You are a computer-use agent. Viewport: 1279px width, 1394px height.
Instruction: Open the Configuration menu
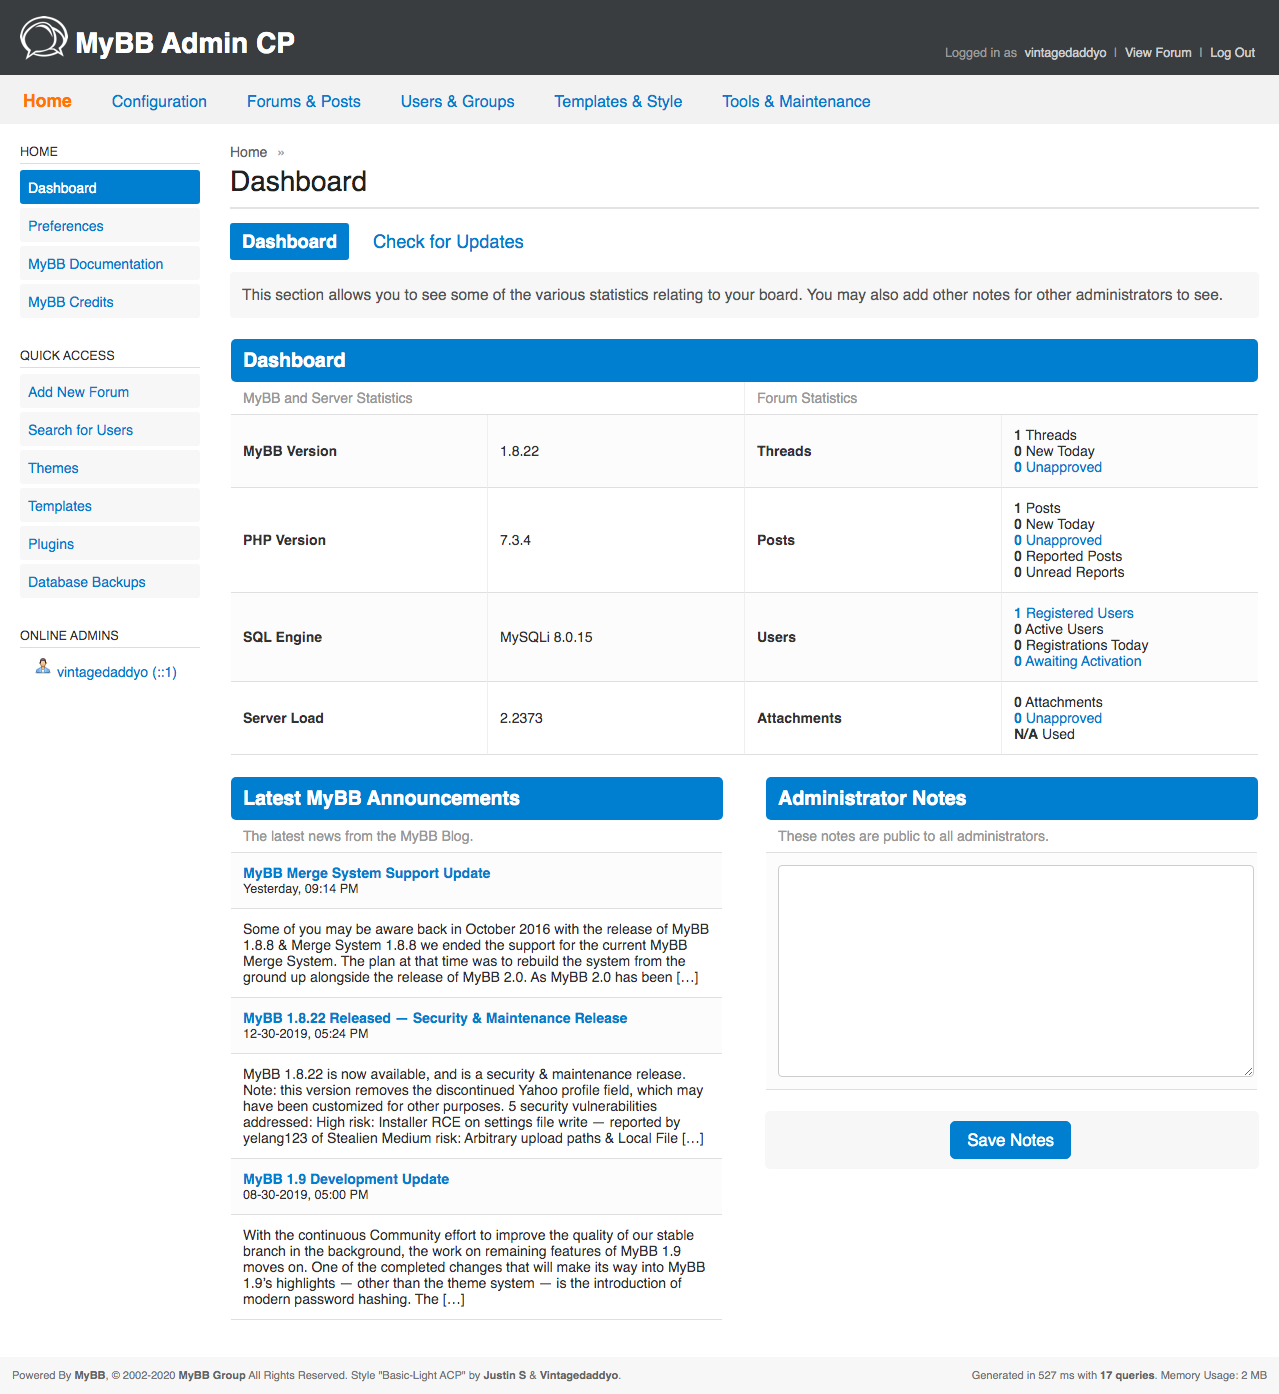tap(159, 101)
